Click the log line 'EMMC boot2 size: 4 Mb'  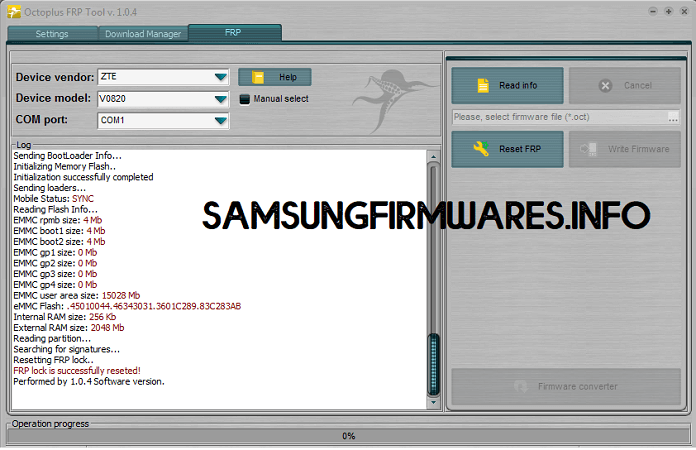pyautogui.click(x=59, y=242)
